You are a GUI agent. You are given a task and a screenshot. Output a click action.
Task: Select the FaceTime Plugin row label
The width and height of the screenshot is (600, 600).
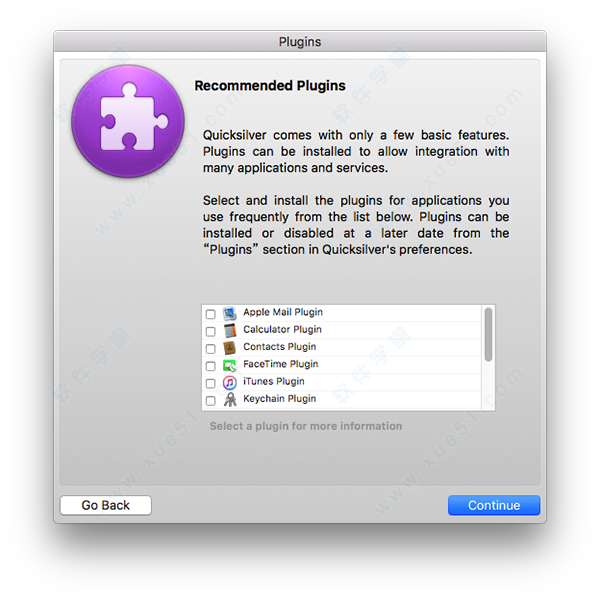pyautogui.click(x=281, y=364)
